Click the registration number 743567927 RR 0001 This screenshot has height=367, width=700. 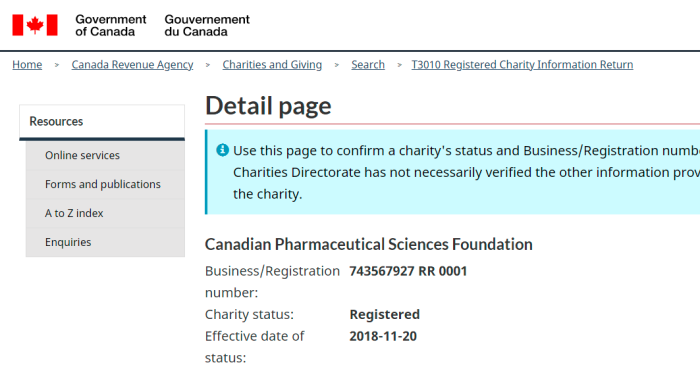[408, 271]
